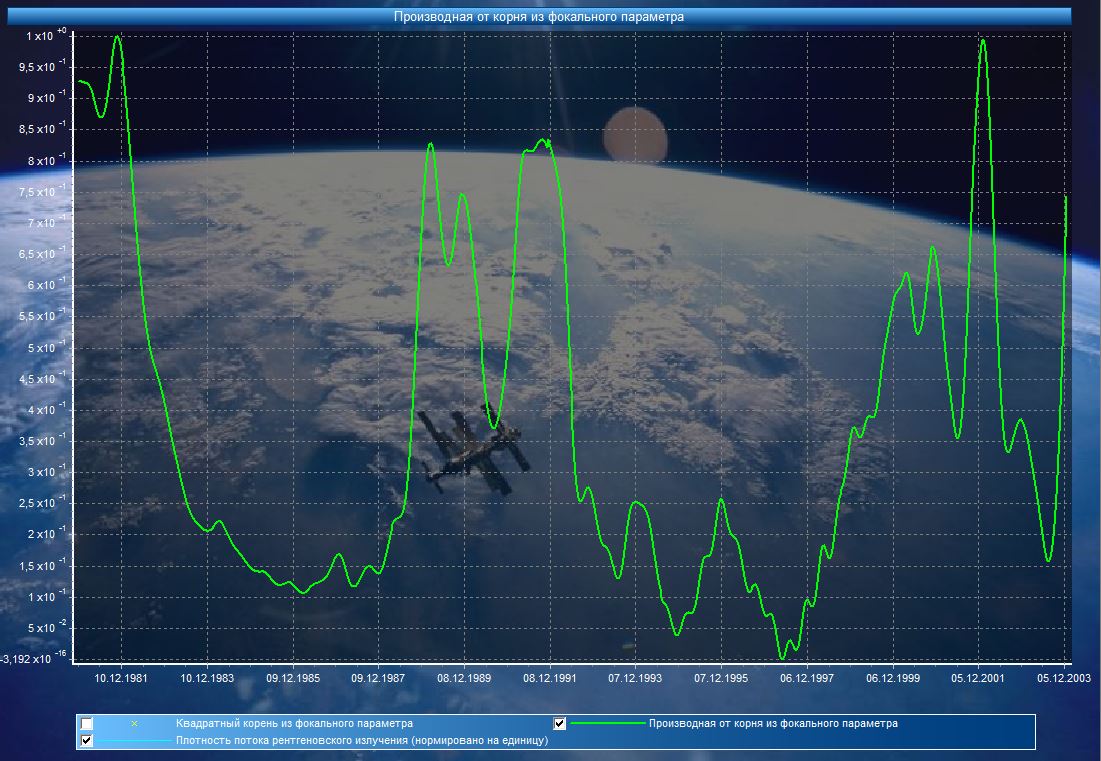Viewport: 1101px width, 761px height.
Task: Click the y-axis value 4,5 x10 -1
Action: coord(42,378)
